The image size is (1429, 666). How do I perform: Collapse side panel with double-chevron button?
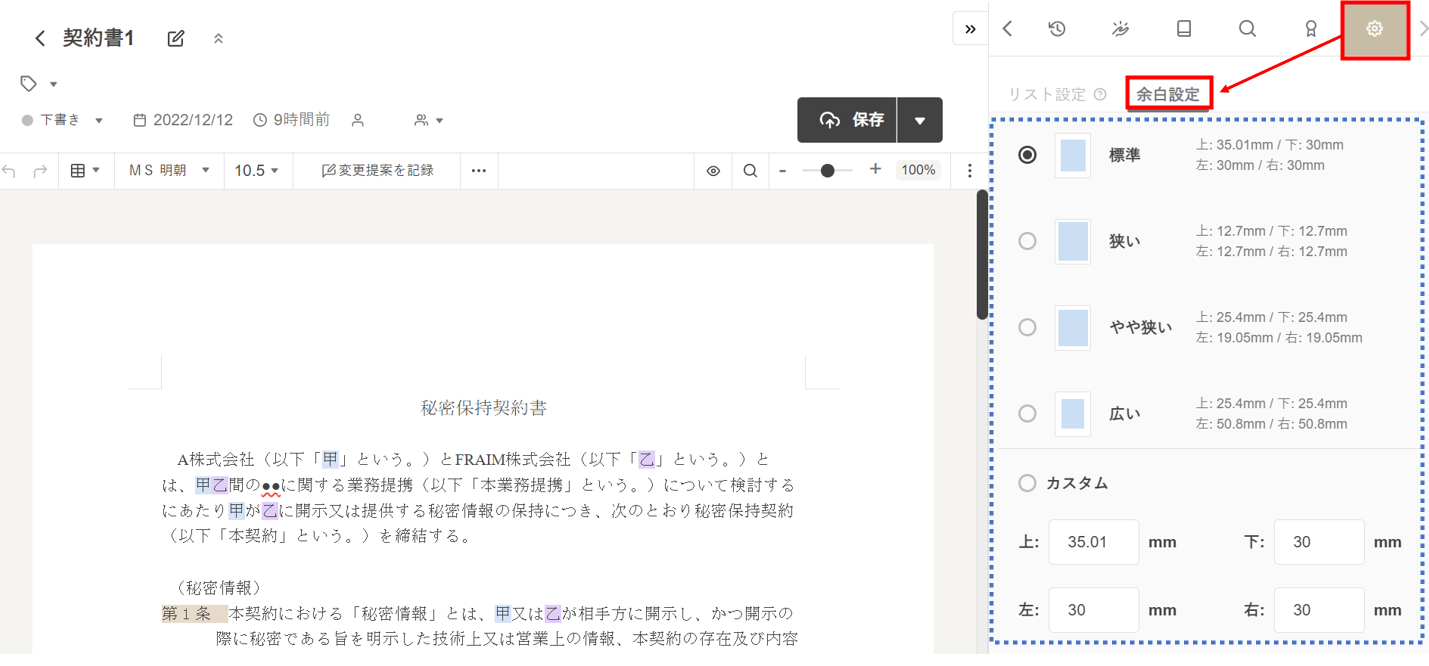pyautogui.click(x=970, y=29)
